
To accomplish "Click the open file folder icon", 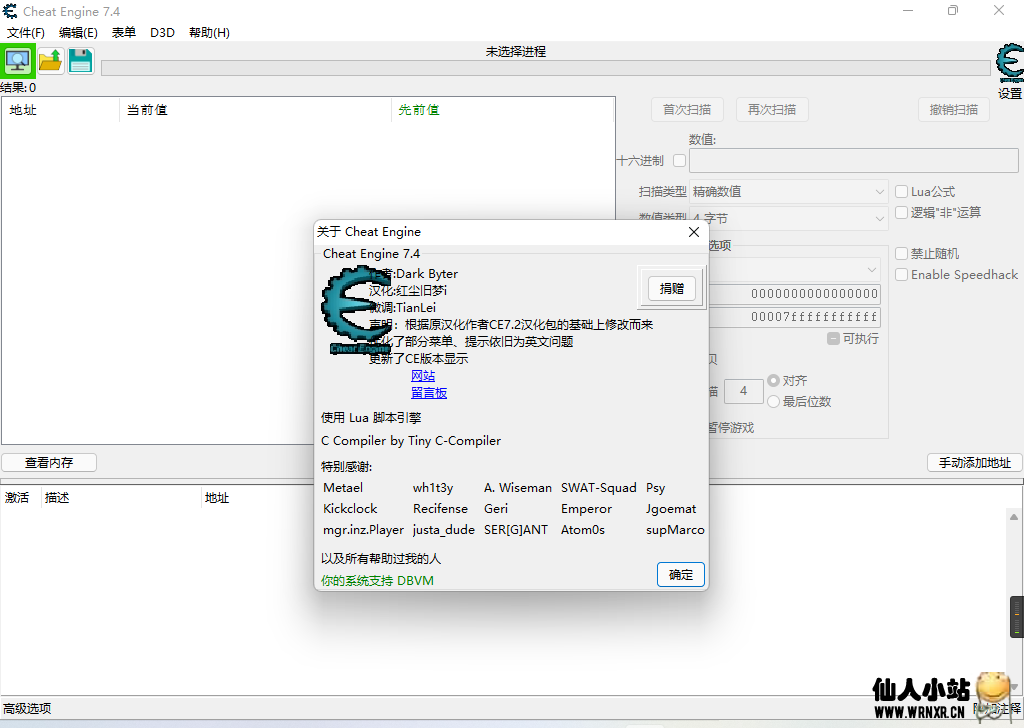I will [x=50, y=61].
